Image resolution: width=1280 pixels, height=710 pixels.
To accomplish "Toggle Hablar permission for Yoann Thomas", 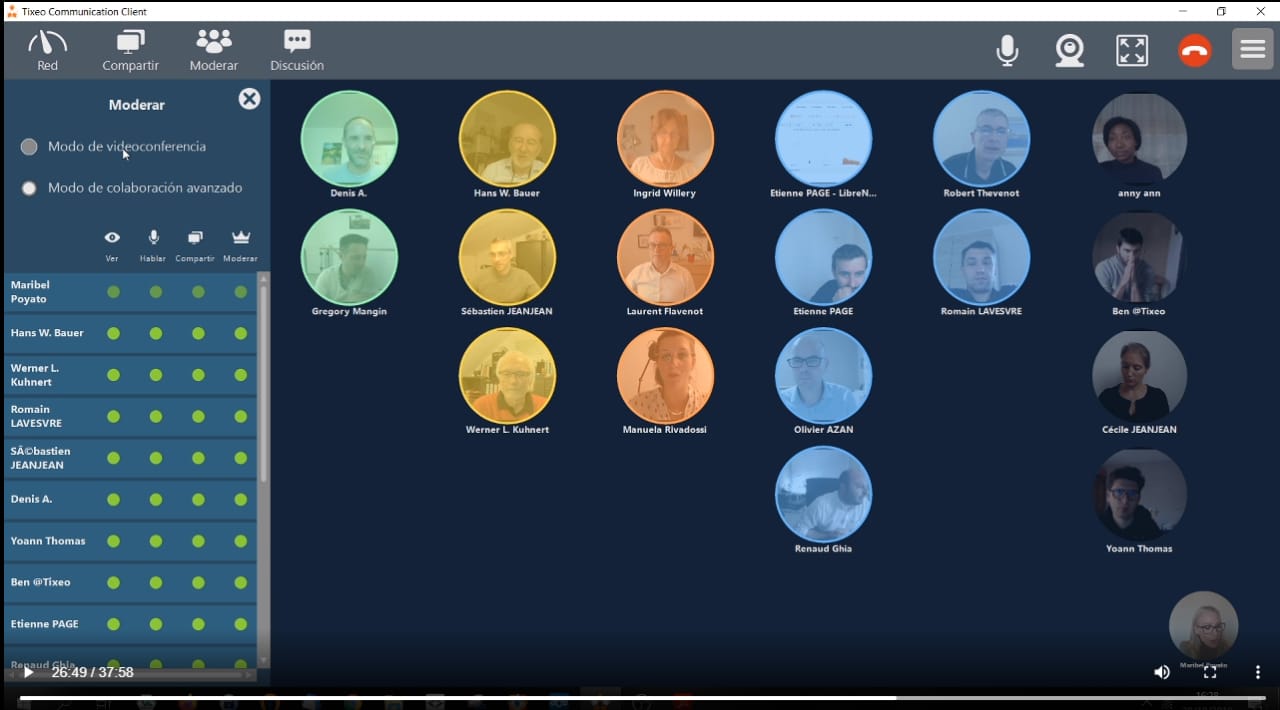I will (155, 541).
